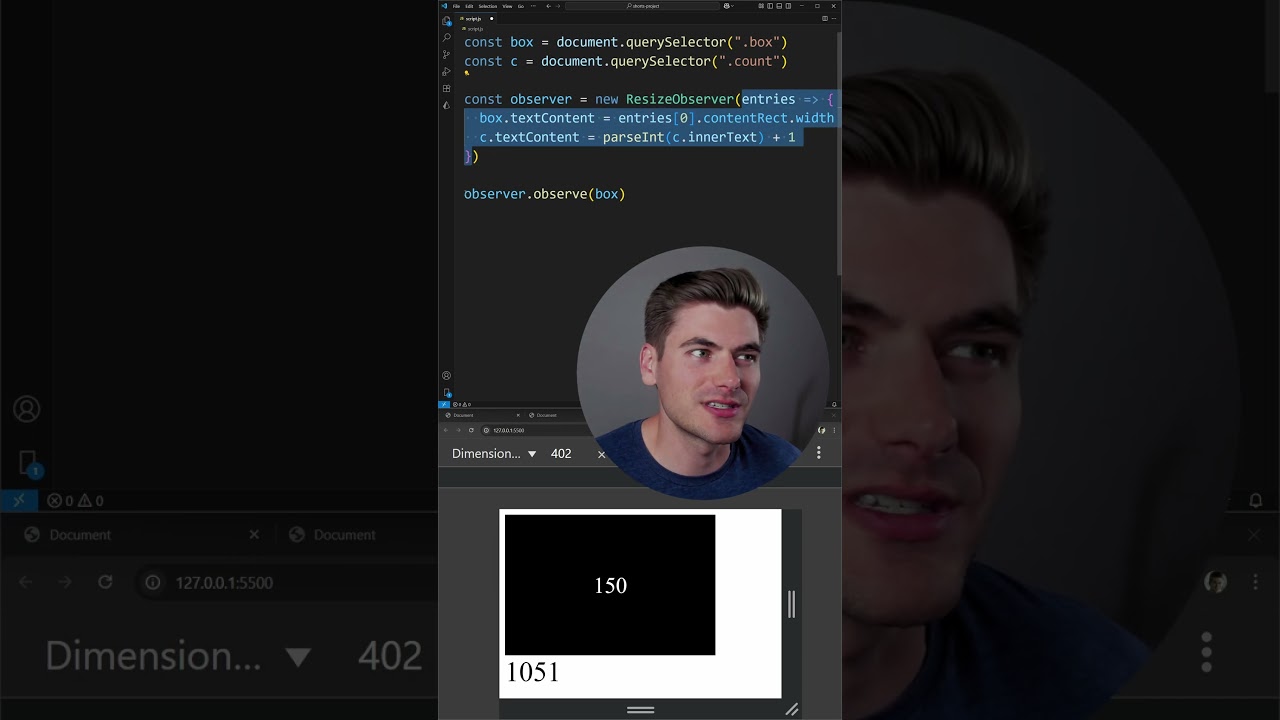Switch to the first Document browser tab
The image size is (1280, 720).
click(x=480, y=415)
